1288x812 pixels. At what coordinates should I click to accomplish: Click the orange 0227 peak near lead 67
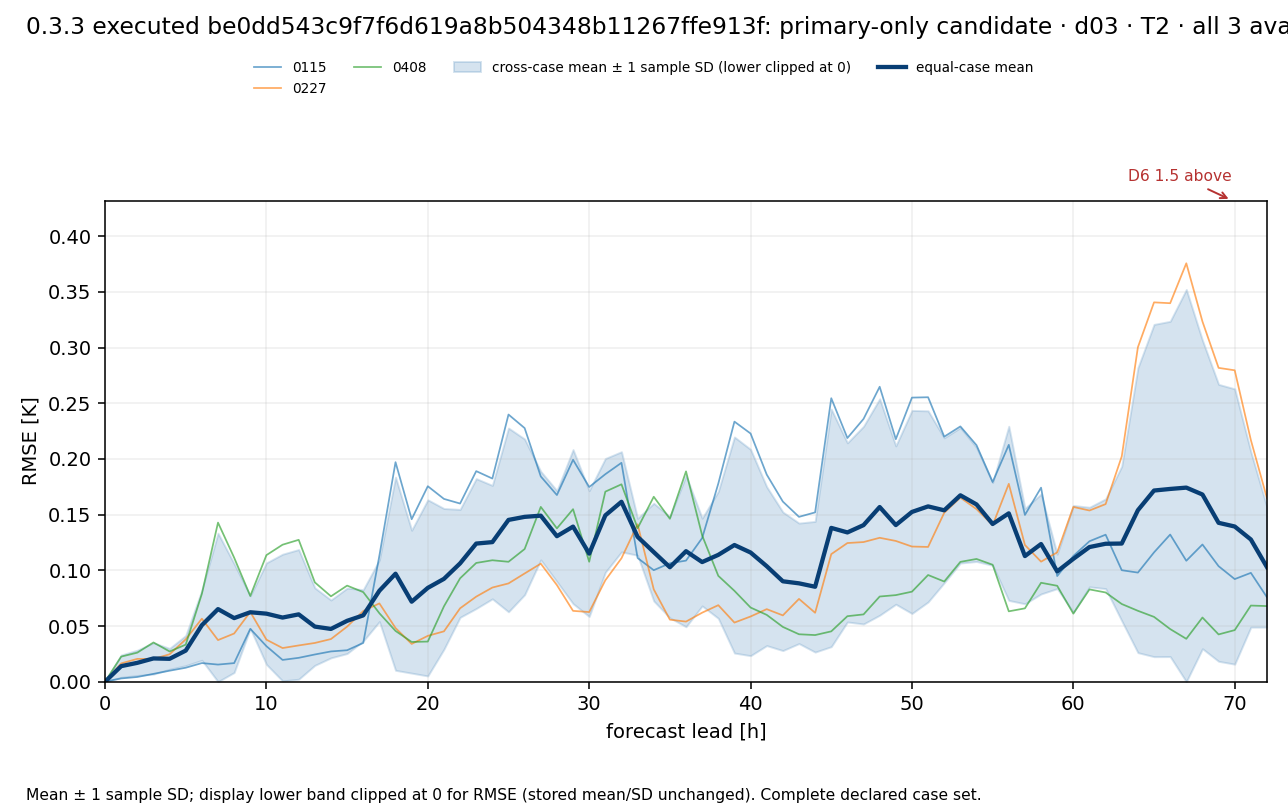pyautogui.click(x=1186, y=264)
